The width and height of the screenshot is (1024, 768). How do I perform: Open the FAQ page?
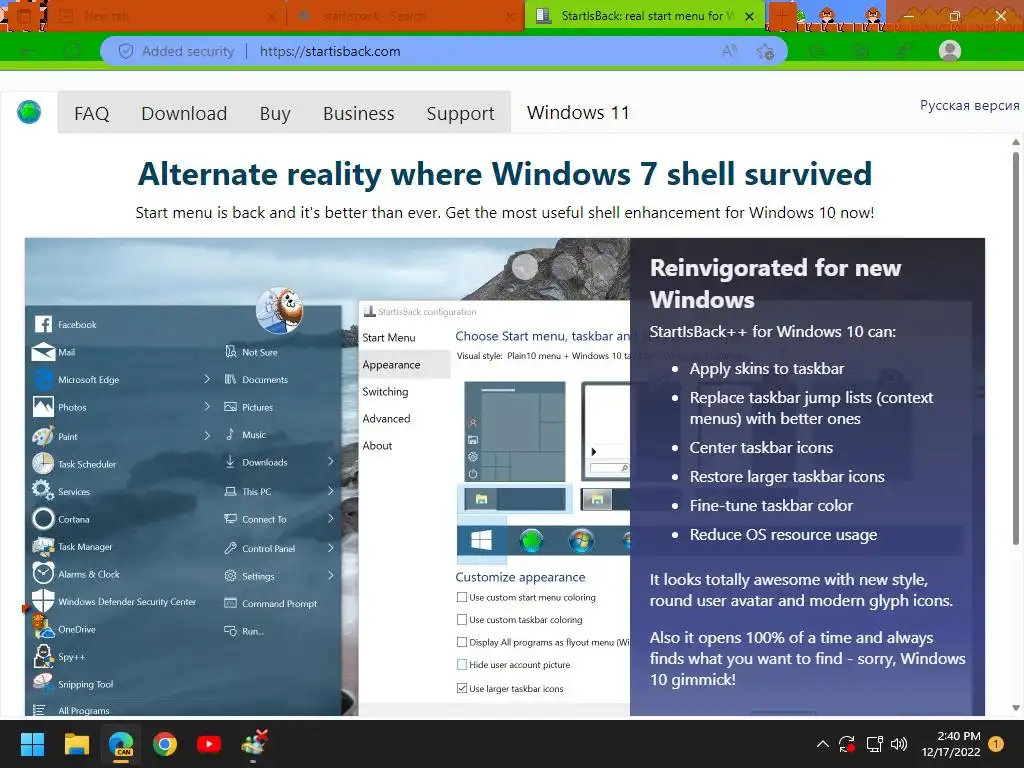[91, 114]
